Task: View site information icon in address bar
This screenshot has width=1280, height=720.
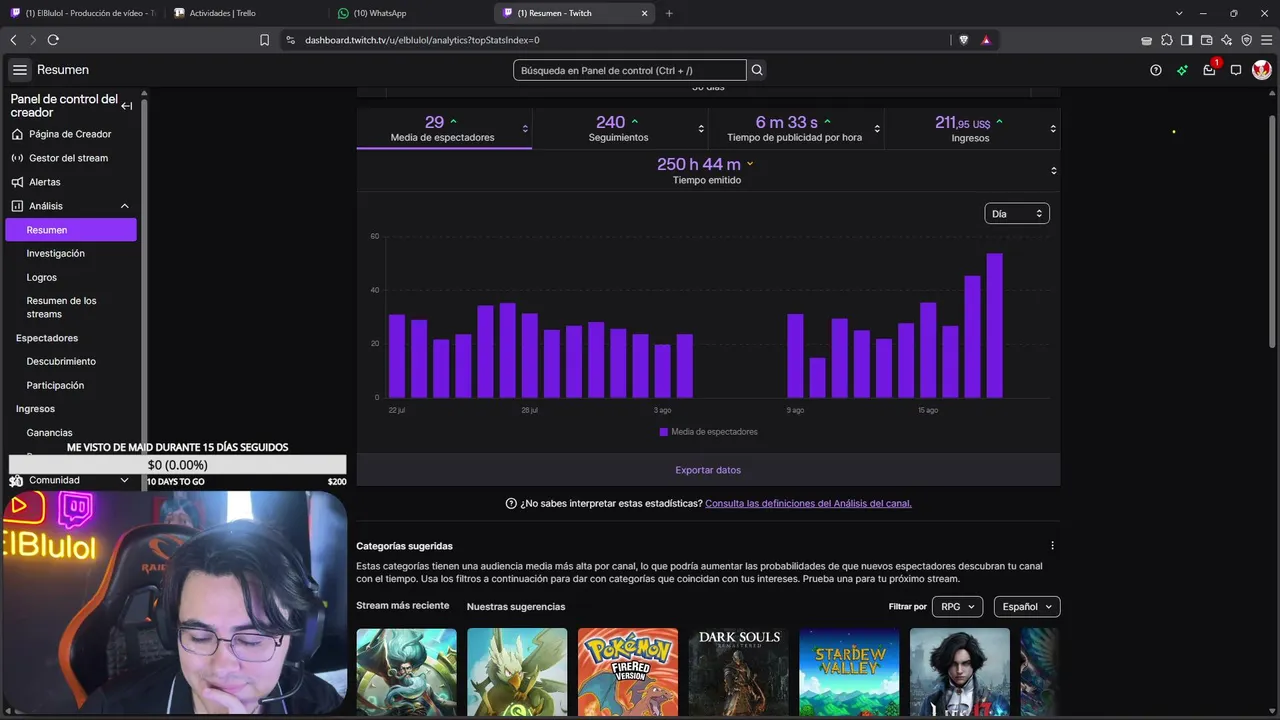Action: (291, 40)
